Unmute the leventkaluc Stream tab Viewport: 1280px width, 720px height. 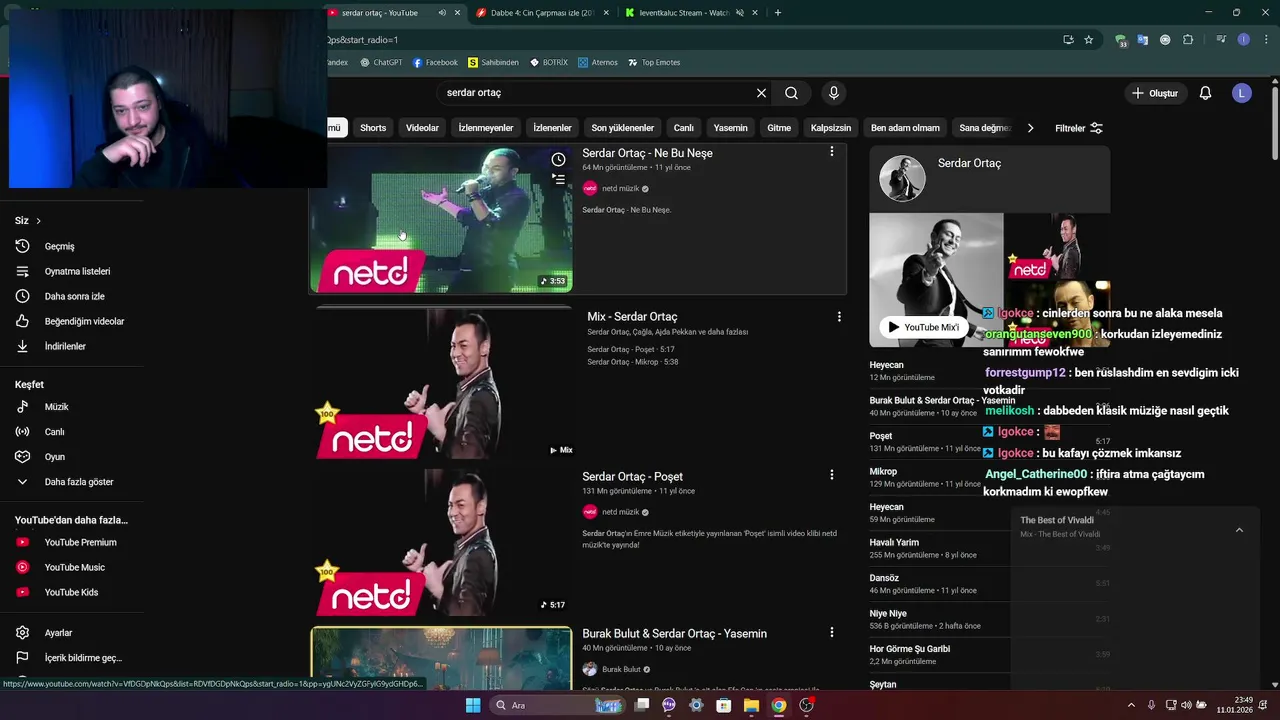click(x=740, y=13)
